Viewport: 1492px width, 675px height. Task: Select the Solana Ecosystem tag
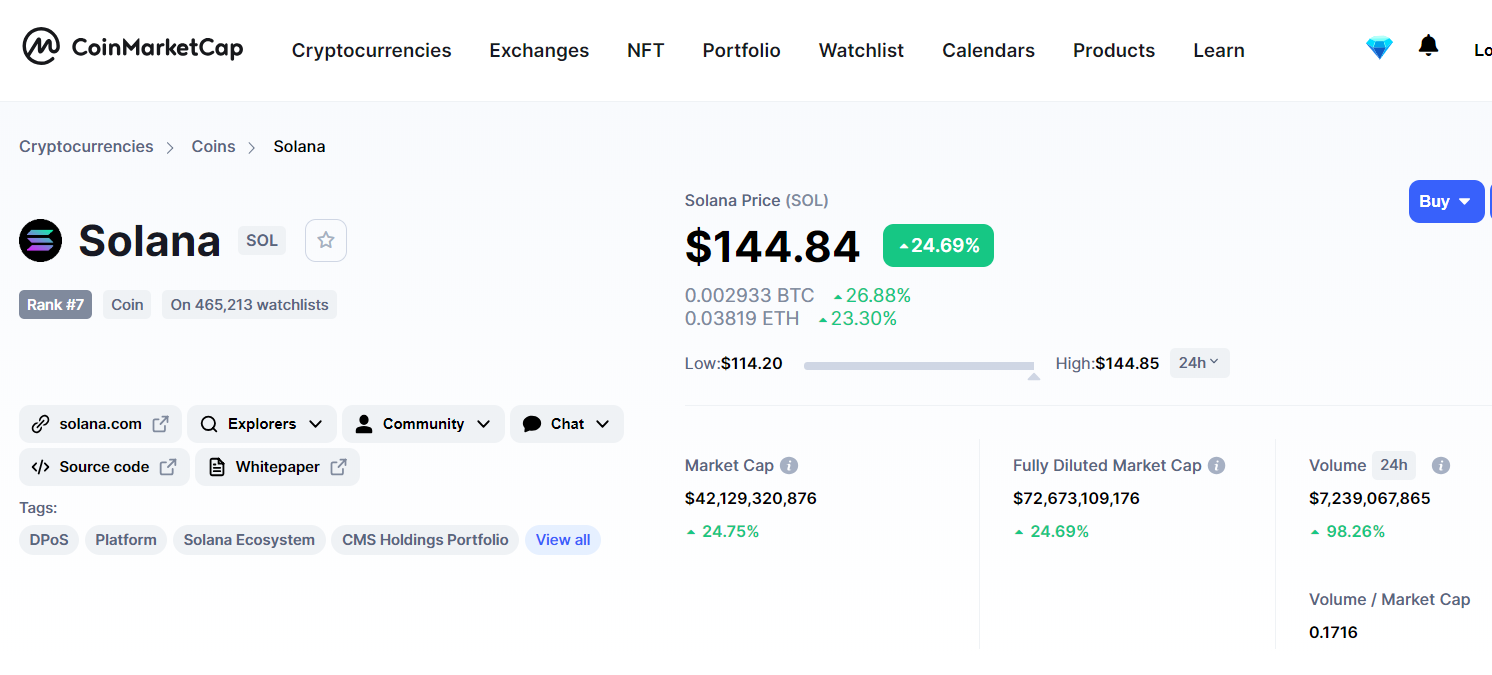pos(249,540)
